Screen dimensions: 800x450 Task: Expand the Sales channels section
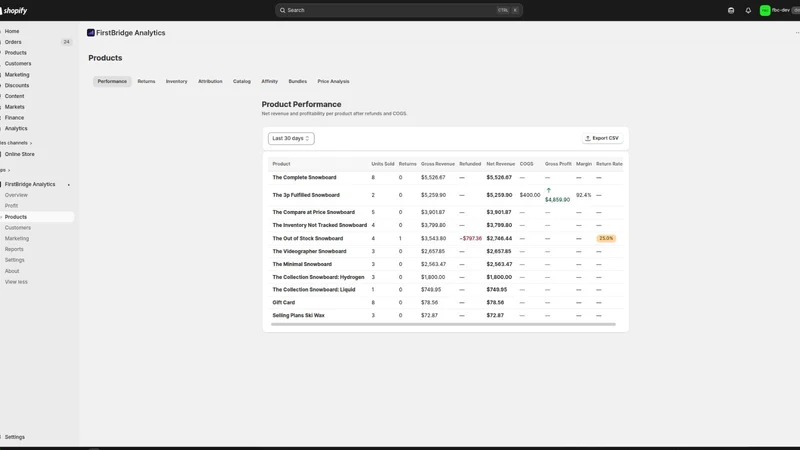click(x=16, y=143)
